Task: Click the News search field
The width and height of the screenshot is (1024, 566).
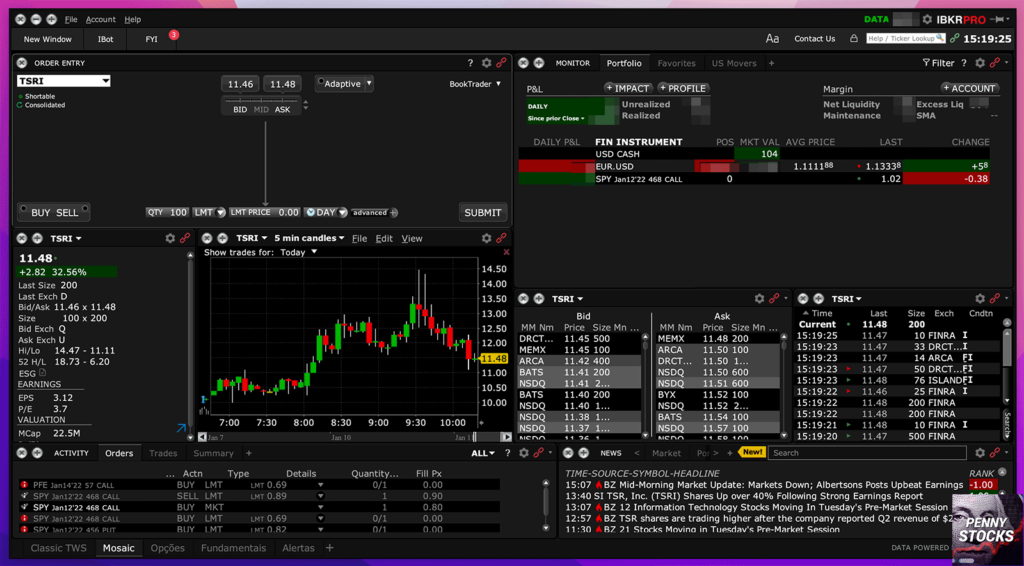Action: [x=867, y=453]
